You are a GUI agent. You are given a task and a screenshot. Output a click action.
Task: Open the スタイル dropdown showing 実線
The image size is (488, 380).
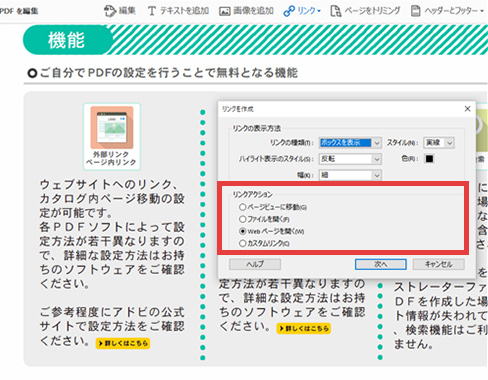[439, 143]
